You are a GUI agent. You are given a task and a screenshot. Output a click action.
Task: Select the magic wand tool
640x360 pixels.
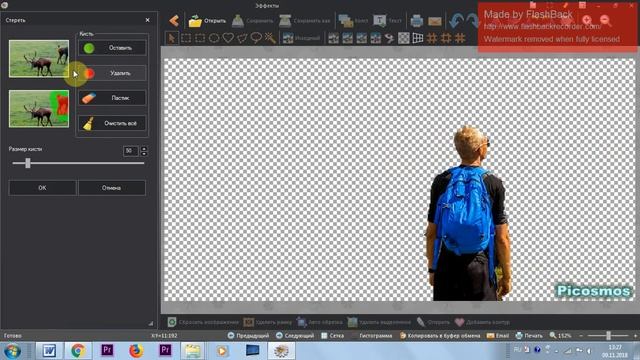point(270,38)
